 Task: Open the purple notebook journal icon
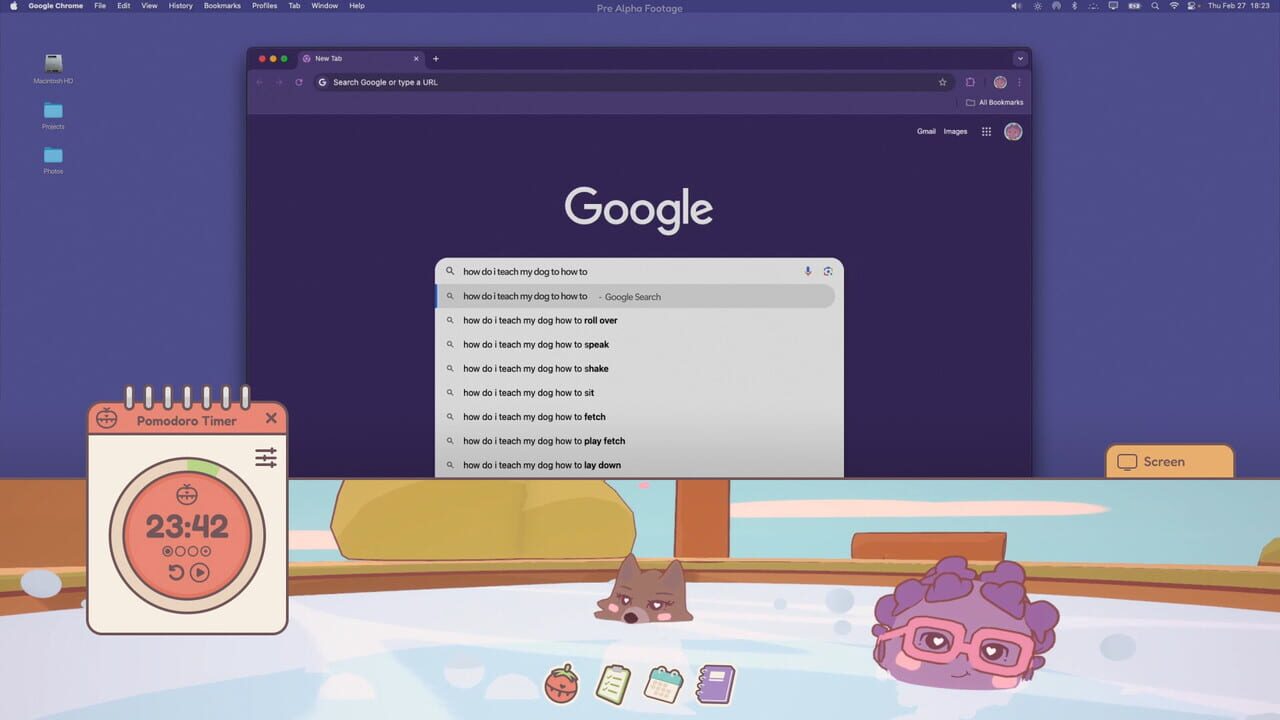(714, 684)
